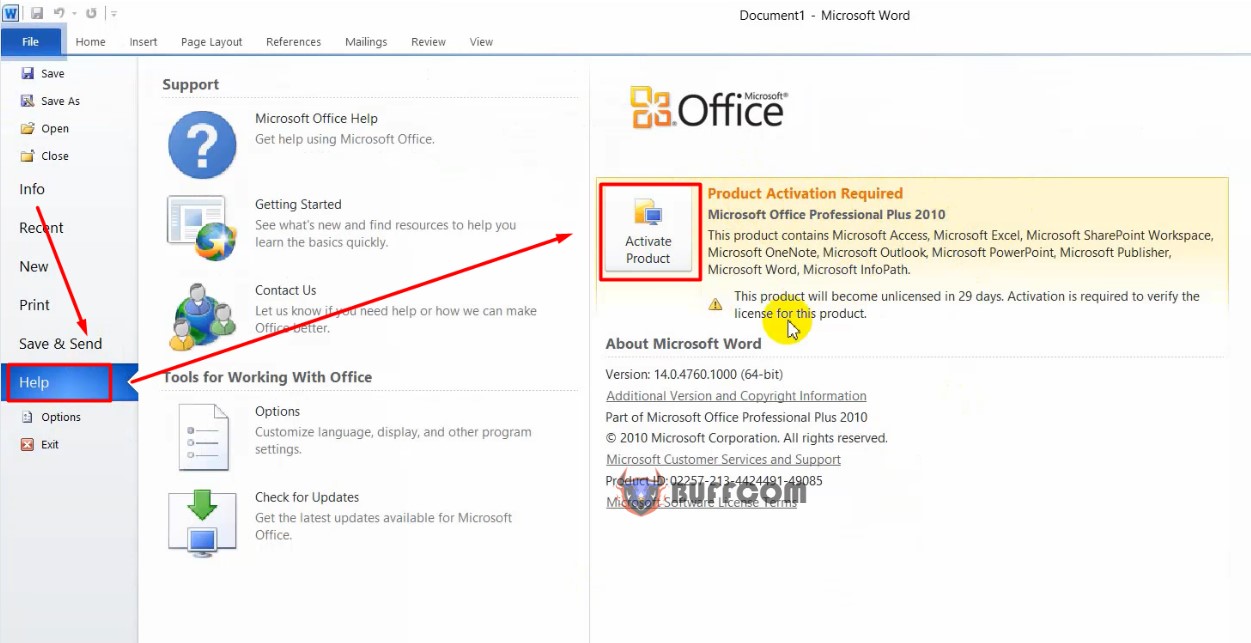Open the Options checklist icon under Tools
Image resolution: width=1251 pixels, height=643 pixels.
coord(203,437)
